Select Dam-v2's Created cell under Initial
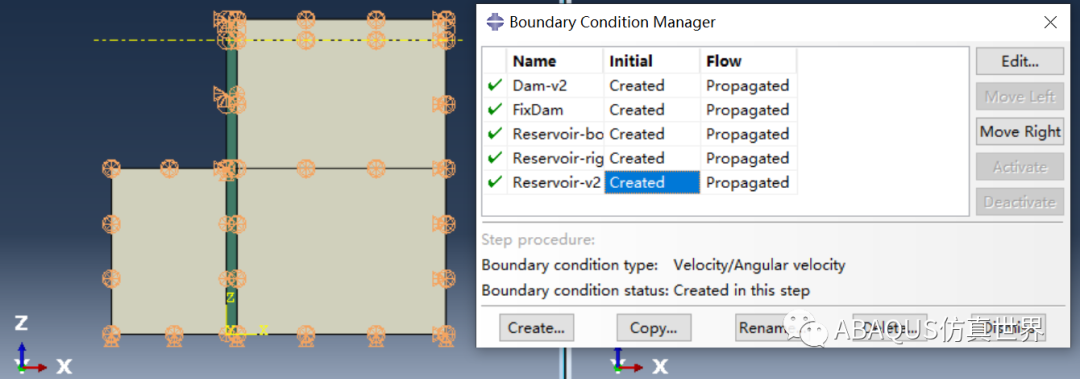The image size is (1080, 379). (x=652, y=86)
